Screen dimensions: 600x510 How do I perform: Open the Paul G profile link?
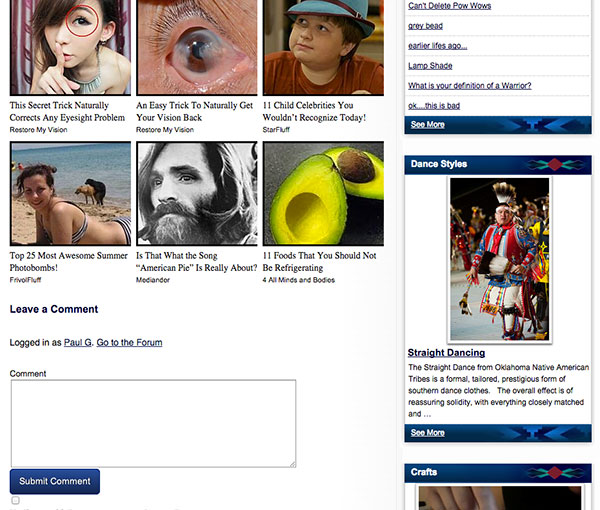pos(77,342)
